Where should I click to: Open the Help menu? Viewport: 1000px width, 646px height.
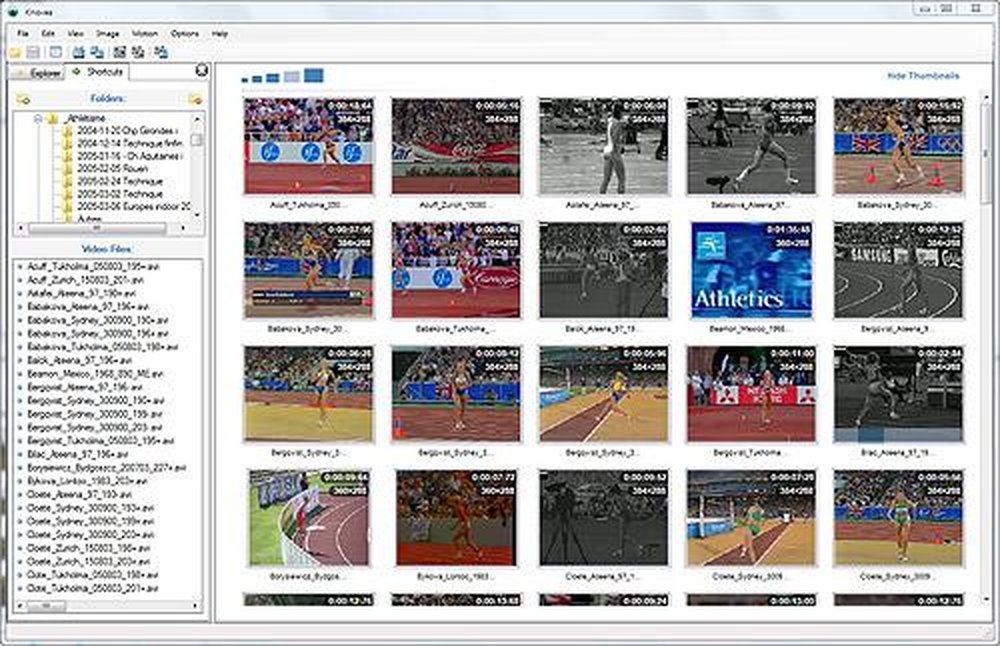click(220, 33)
